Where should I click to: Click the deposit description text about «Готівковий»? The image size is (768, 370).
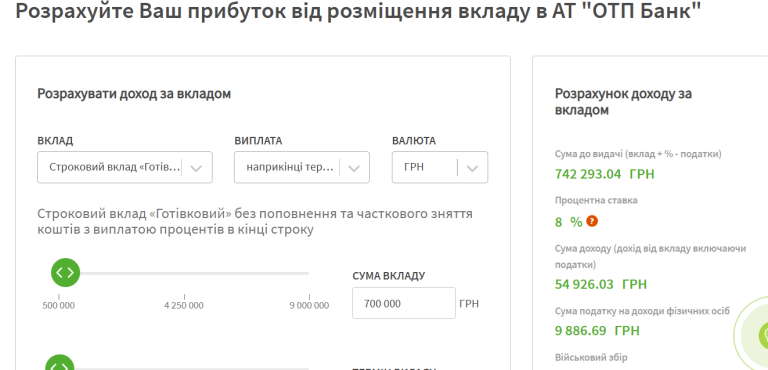pyautogui.click(x=255, y=222)
